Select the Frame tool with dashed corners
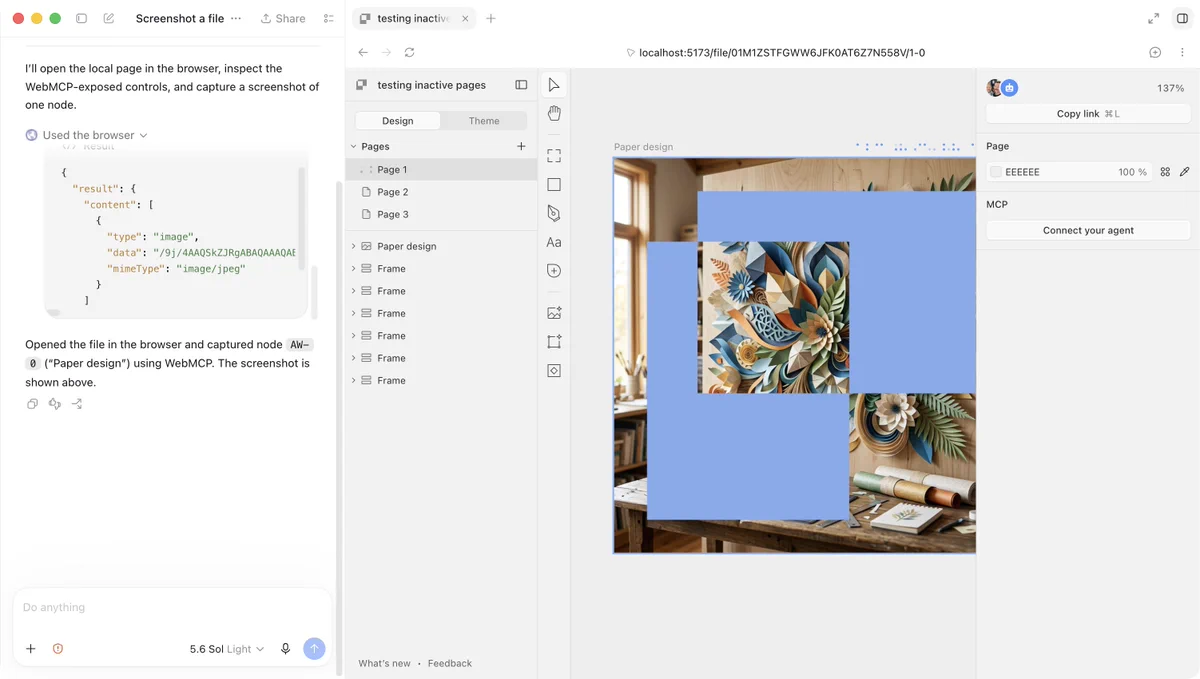This screenshot has width=1200, height=679. [554, 156]
